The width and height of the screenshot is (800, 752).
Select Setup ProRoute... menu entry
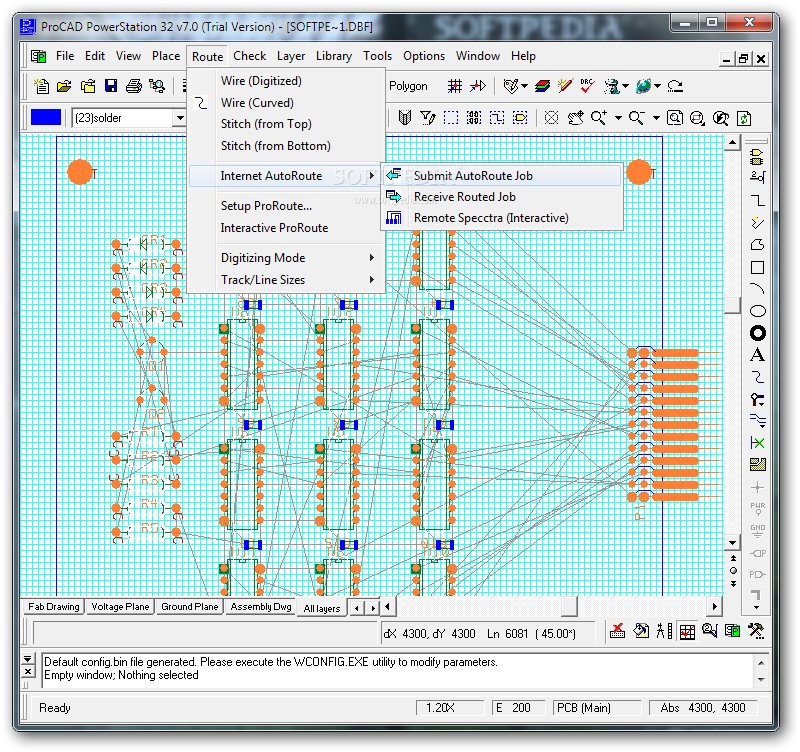[287, 206]
